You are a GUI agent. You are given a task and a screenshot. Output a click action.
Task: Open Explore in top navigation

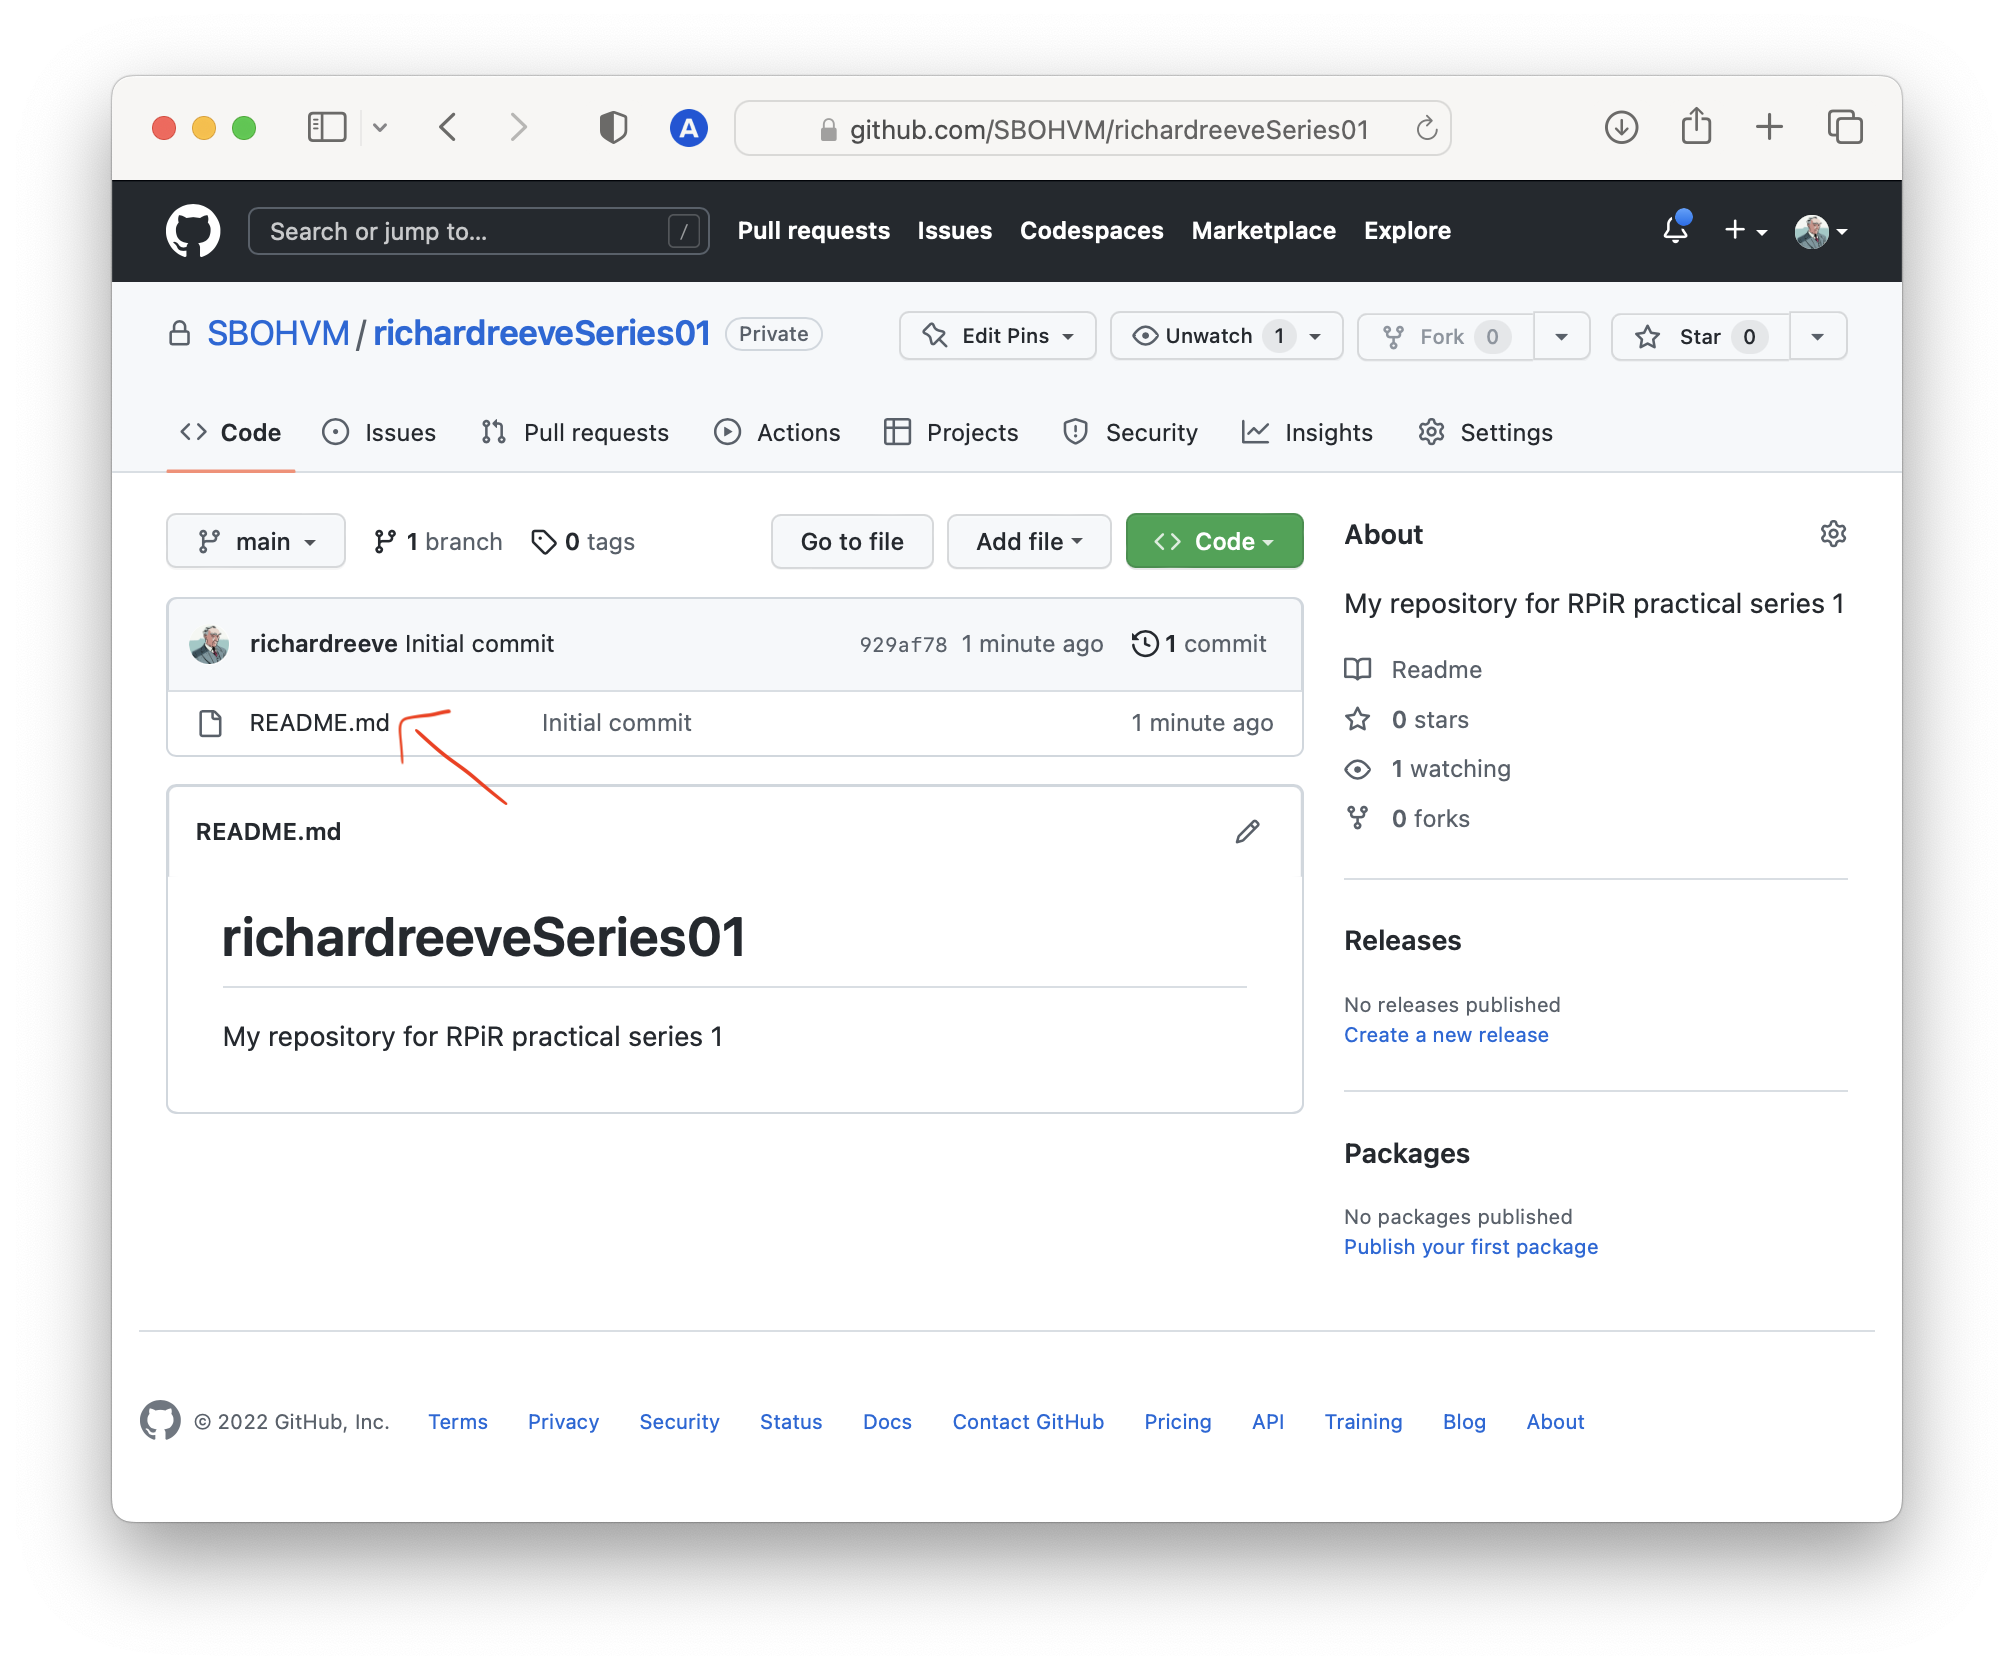point(1407,231)
